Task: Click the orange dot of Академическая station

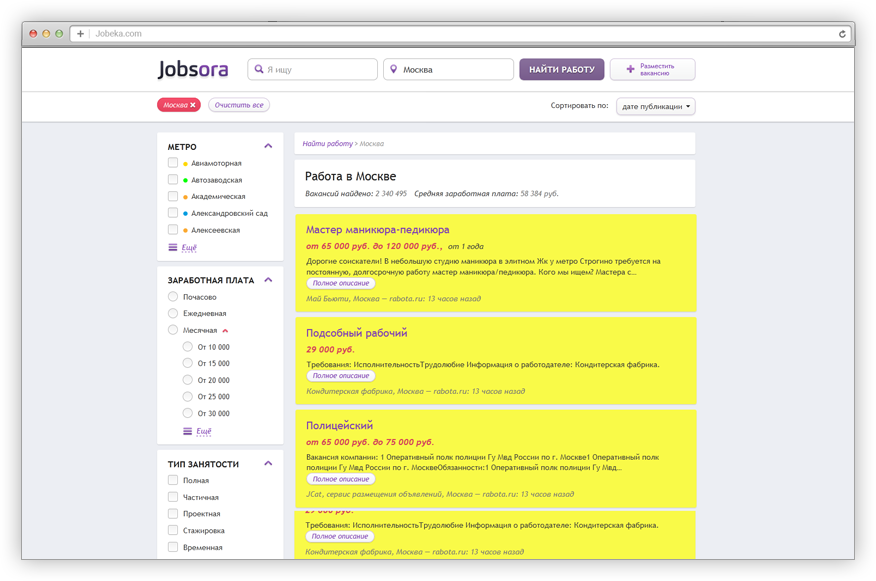Action: click(x=185, y=197)
